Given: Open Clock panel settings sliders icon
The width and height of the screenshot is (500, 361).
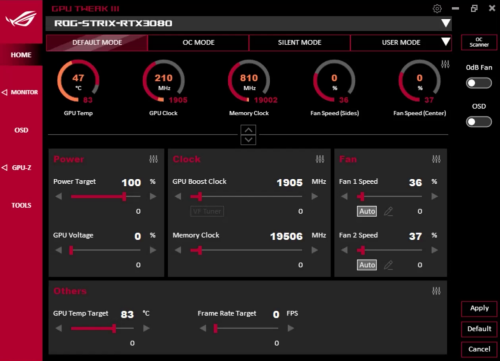Looking at the screenshot, I should tap(320, 159).
